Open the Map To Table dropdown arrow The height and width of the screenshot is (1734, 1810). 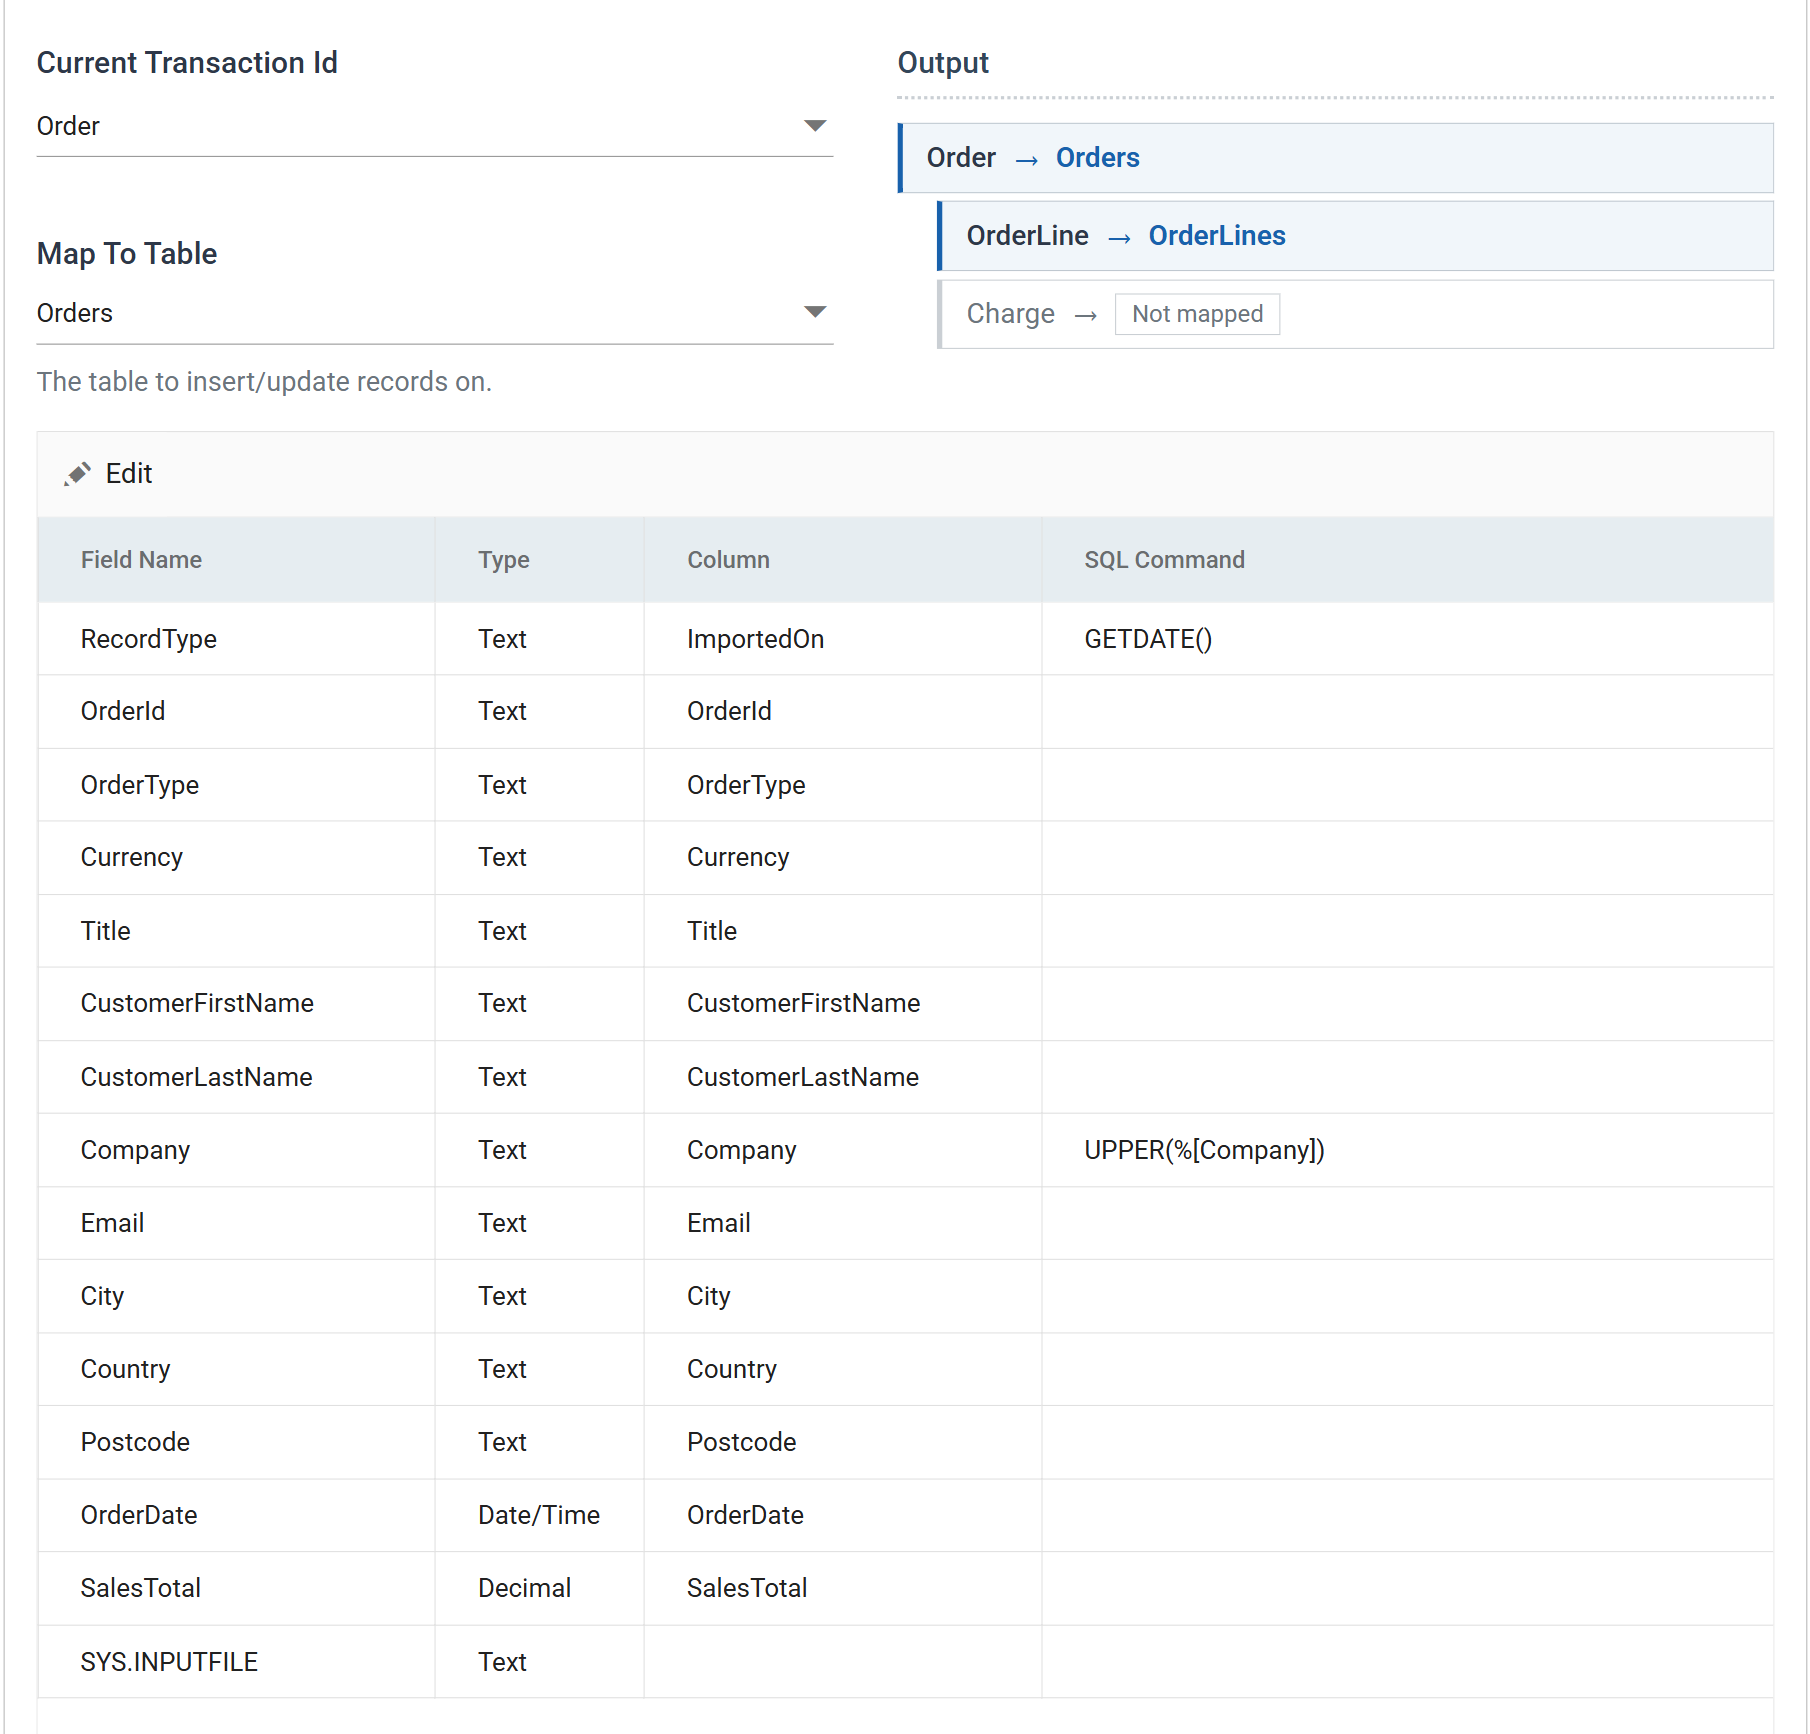(815, 312)
